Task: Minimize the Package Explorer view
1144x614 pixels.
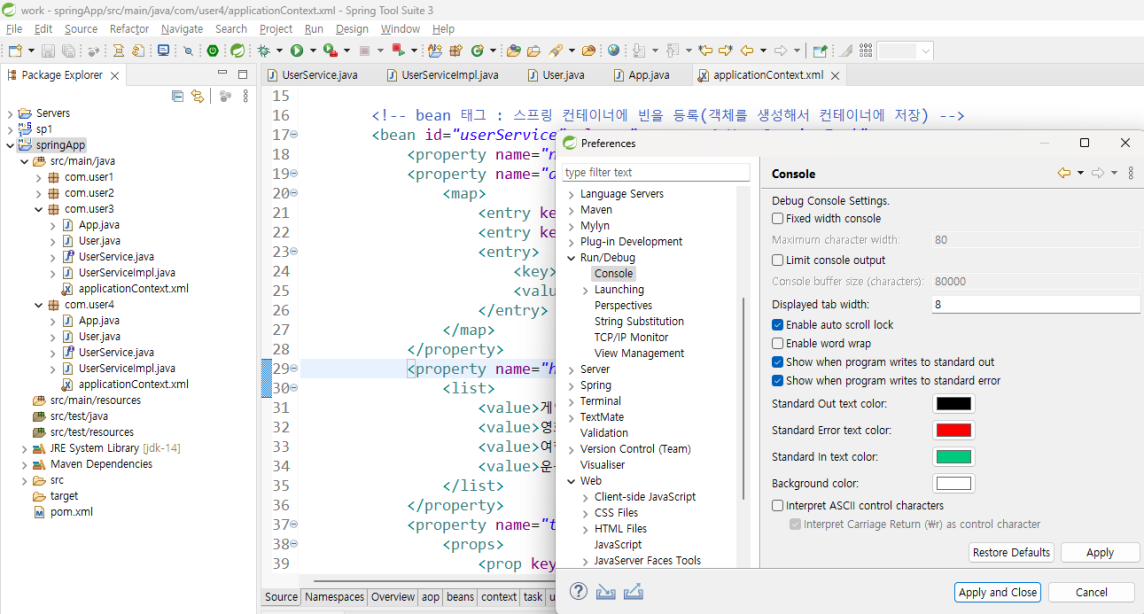Action: point(223,74)
